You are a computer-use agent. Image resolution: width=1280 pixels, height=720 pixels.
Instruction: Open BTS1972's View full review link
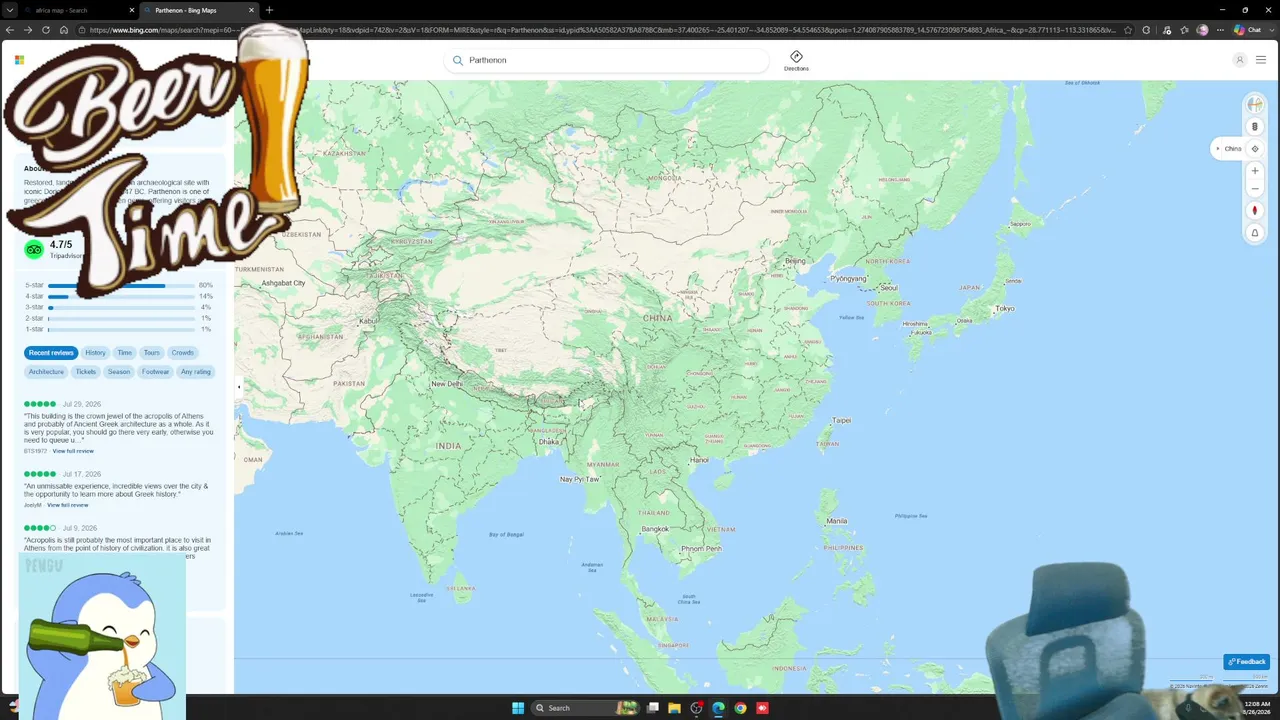[73, 451]
